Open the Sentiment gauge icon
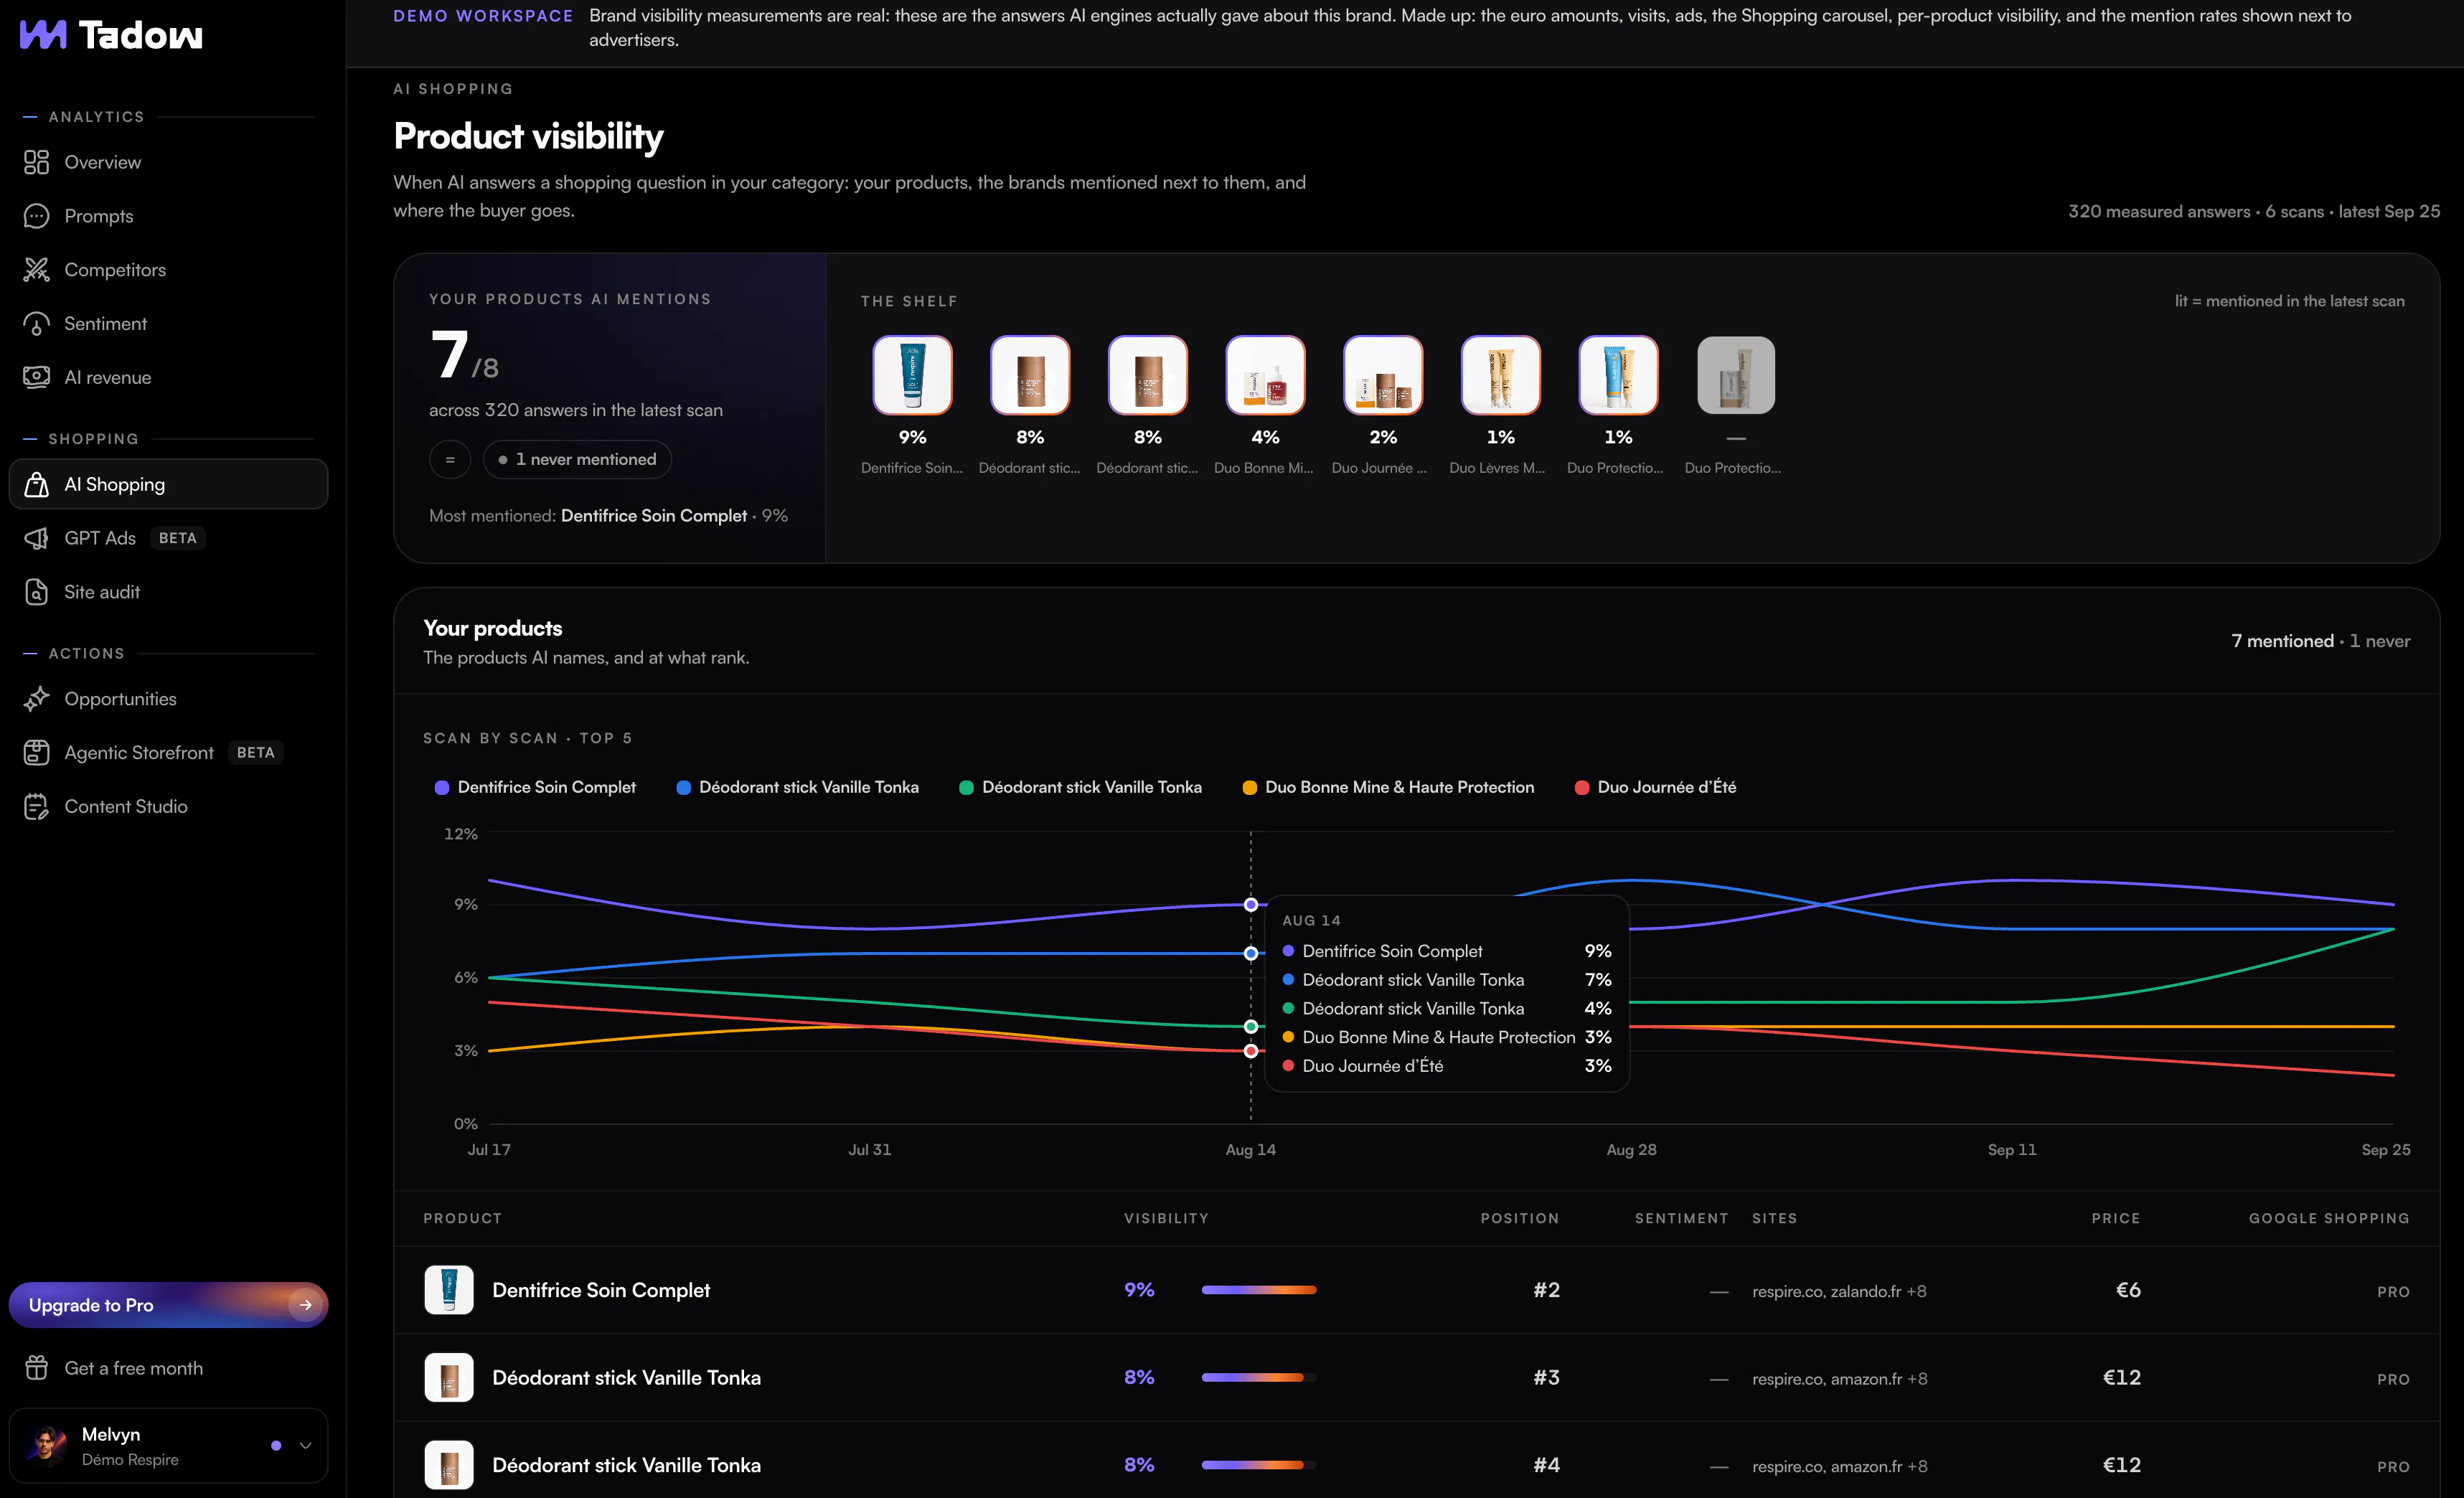The height and width of the screenshot is (1498, 2464). point(36,324)
